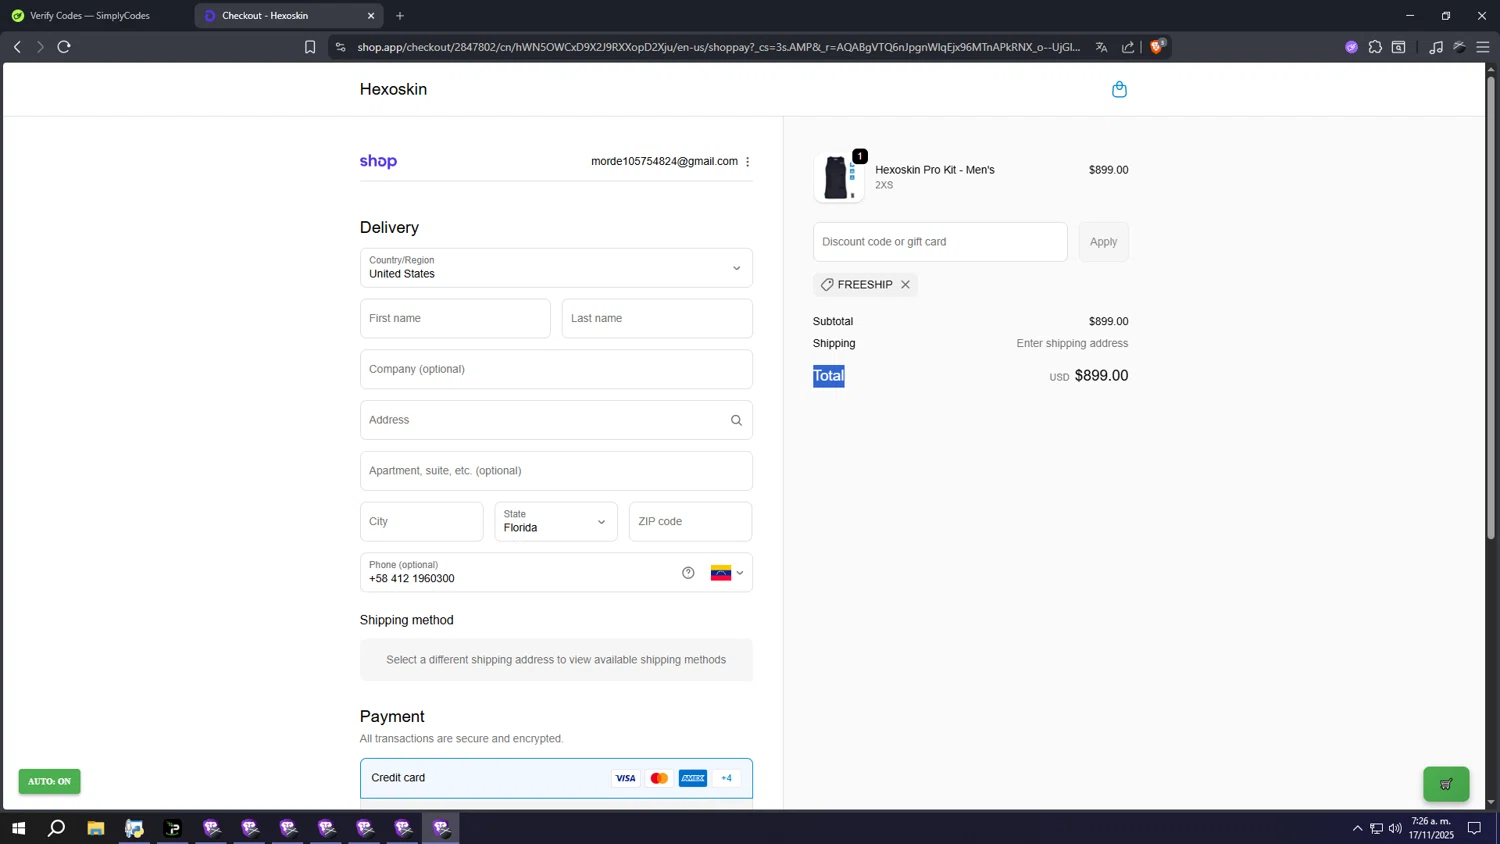Image resolution: width=1500 pixels, height=844 pixels.
Task: Click the translate page icon
Action: (x=1101, y=47)
